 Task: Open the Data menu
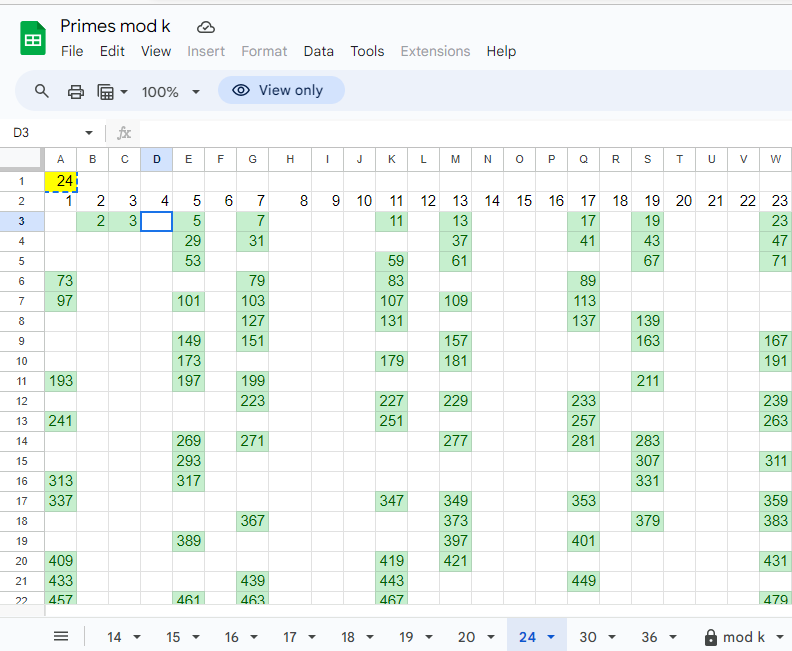(x=319, y=51)
